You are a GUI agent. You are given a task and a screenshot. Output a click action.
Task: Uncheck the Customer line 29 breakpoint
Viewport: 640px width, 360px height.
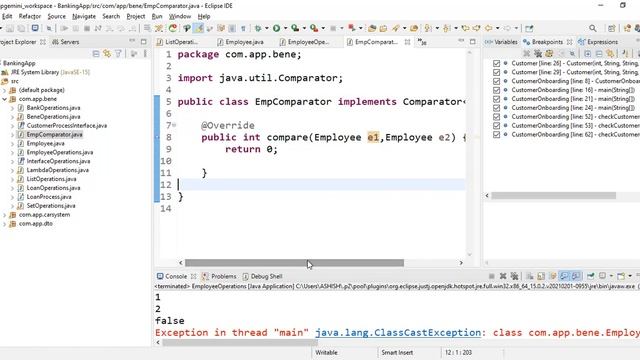(496, 72)
